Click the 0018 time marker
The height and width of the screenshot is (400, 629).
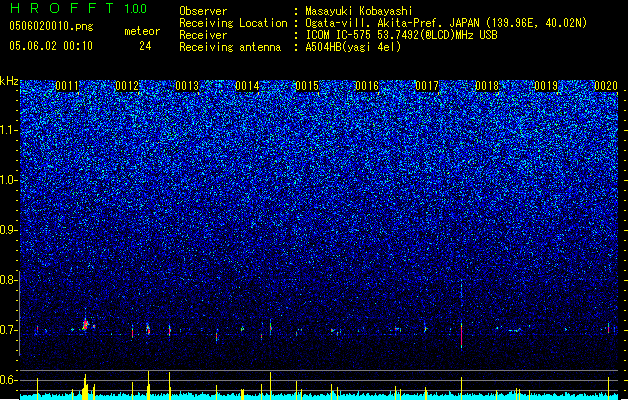pos(487,86)
